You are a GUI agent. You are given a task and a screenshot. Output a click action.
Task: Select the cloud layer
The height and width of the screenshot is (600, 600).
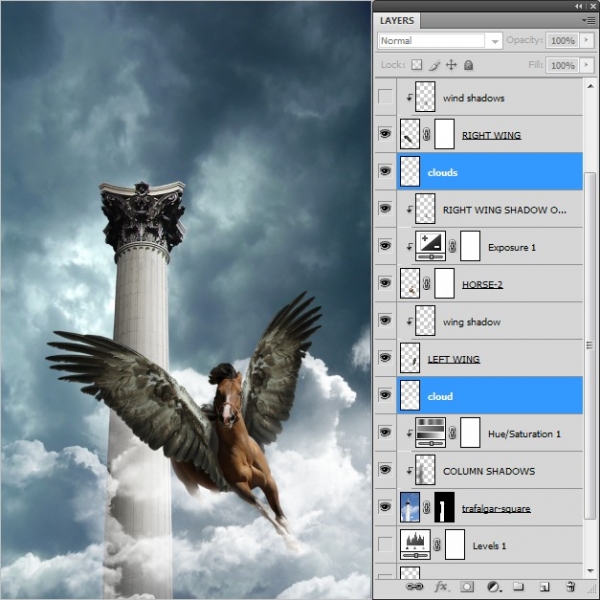point(490,396)
